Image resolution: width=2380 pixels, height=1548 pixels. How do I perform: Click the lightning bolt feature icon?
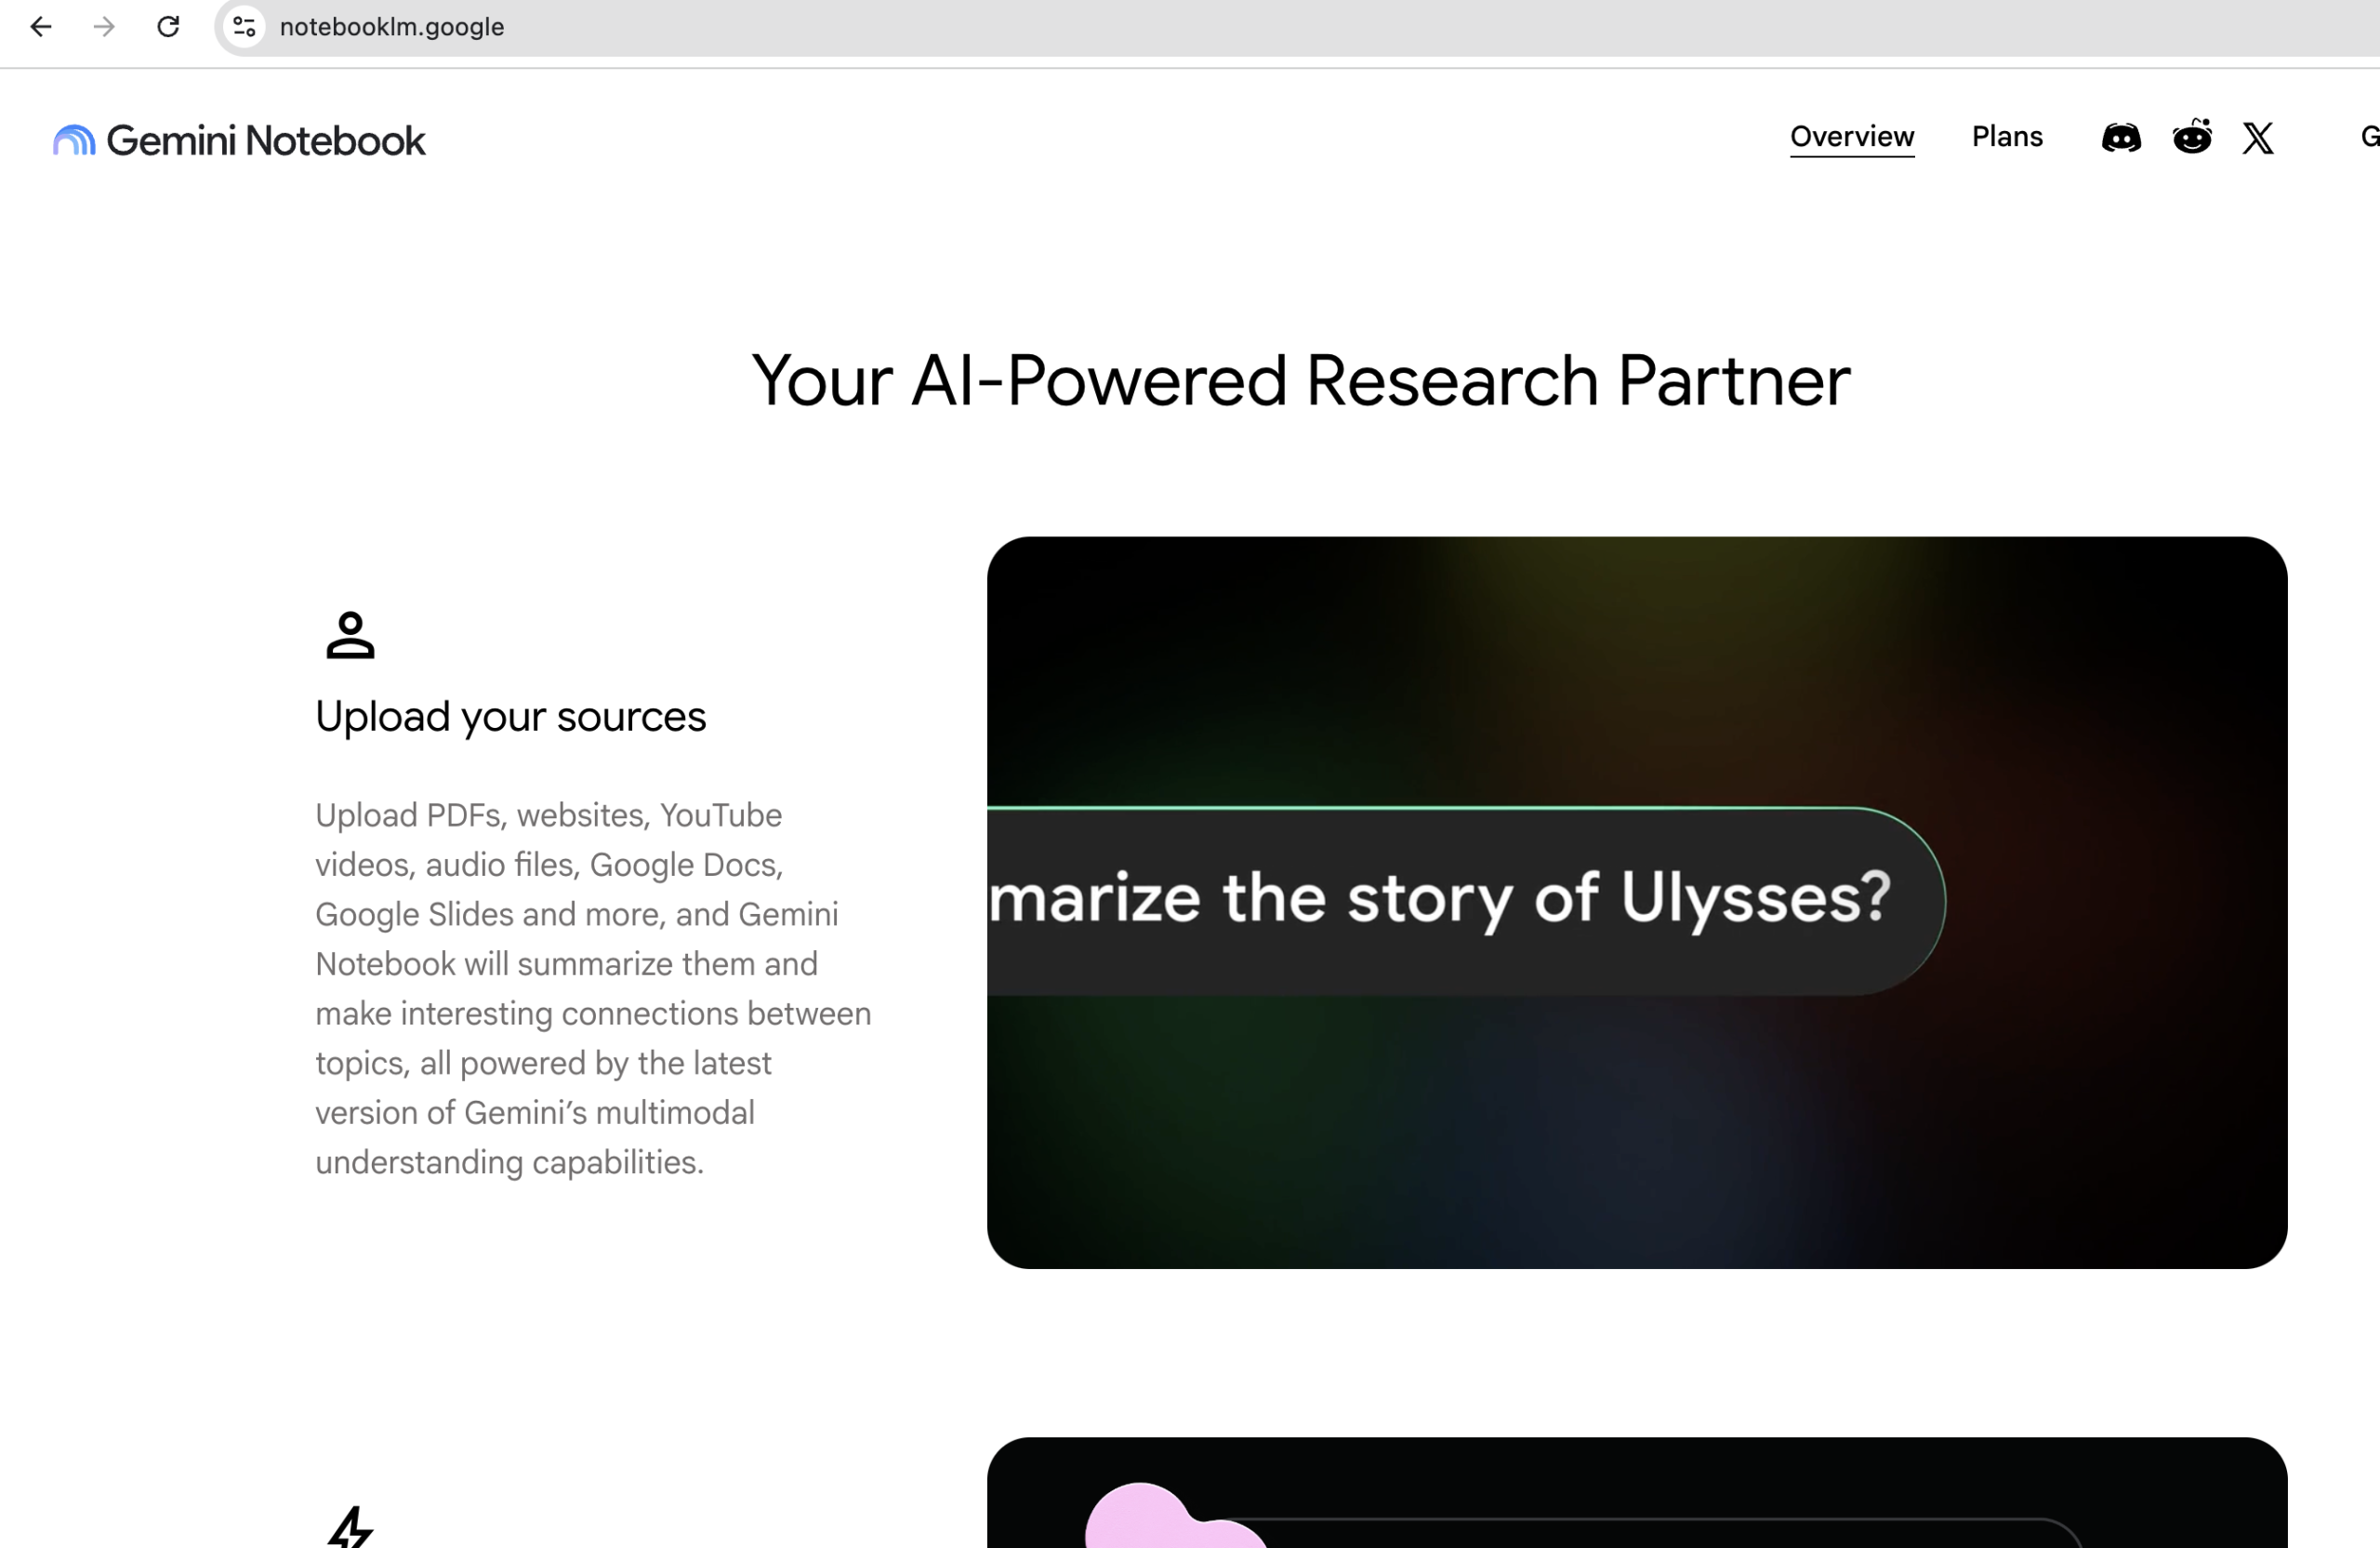click(350, 1526)
